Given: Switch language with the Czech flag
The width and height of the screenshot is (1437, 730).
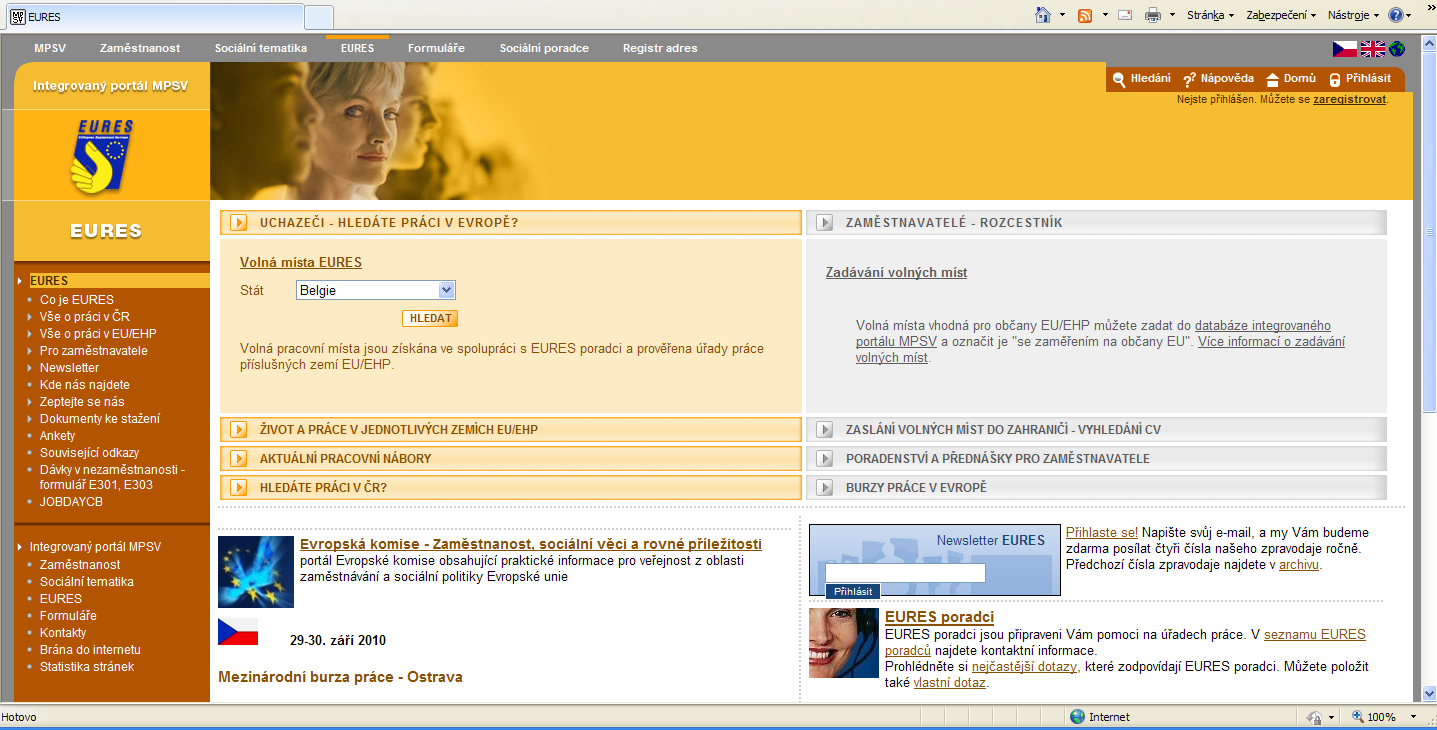Looking at the screenshot, I should (1345, 49).
